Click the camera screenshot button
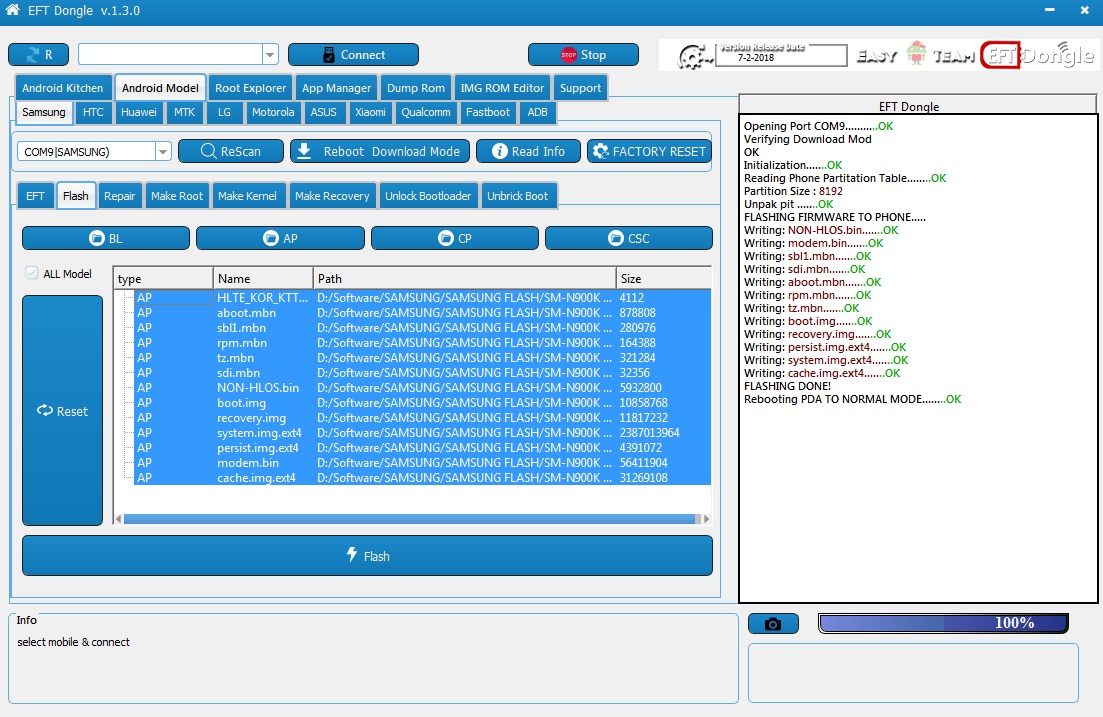Image resolution: width=1103 pixels, height=717 pixels. coord(773,623)
